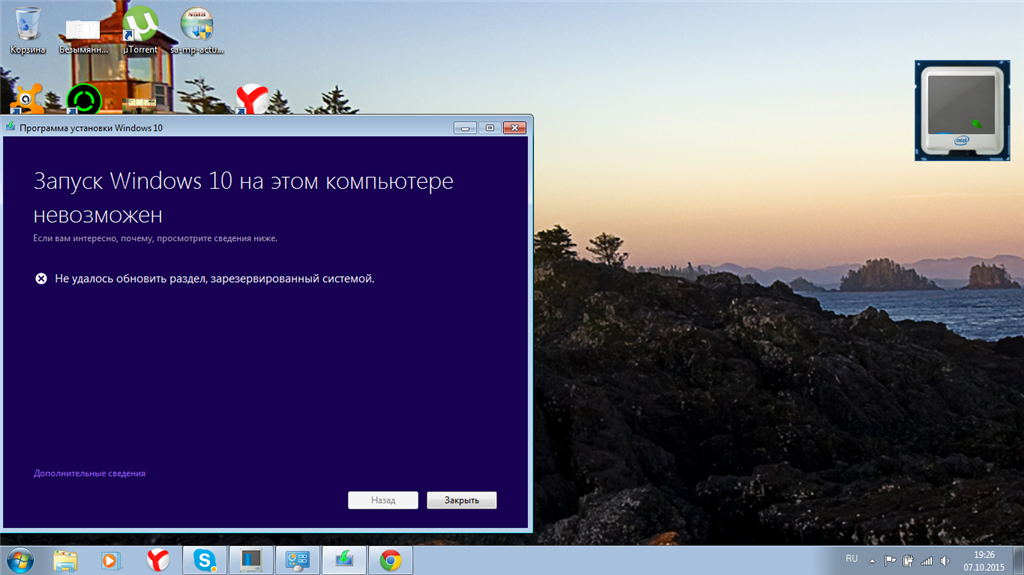Click the error X icon beside the message

tap(41, 278)
